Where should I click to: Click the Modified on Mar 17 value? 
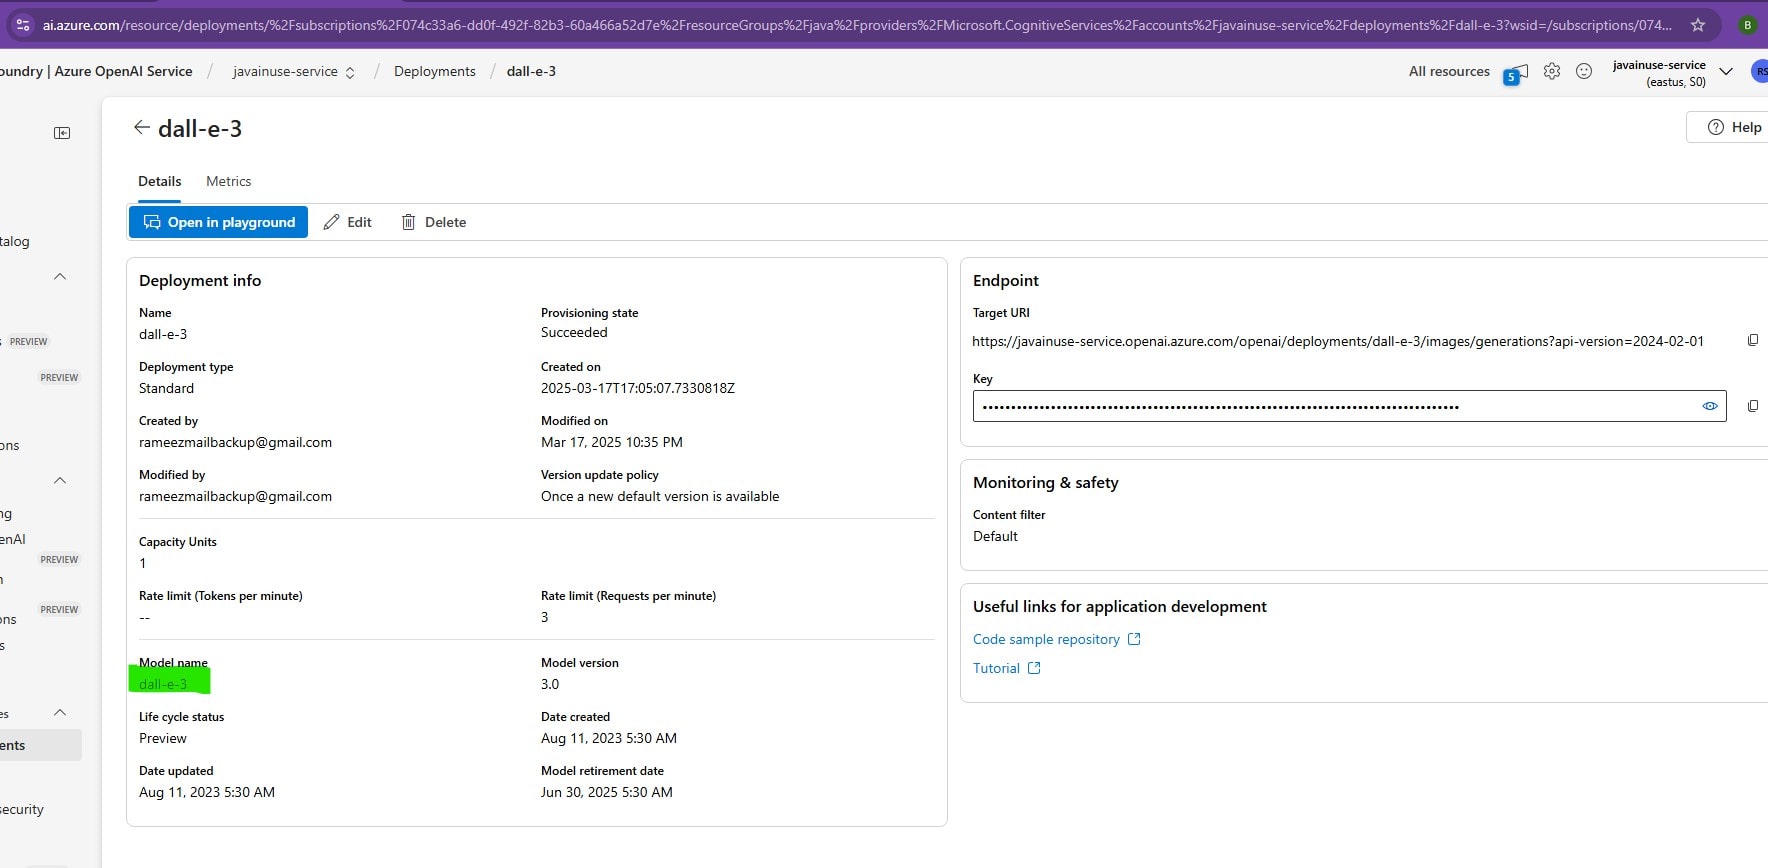tap(612, 442)
